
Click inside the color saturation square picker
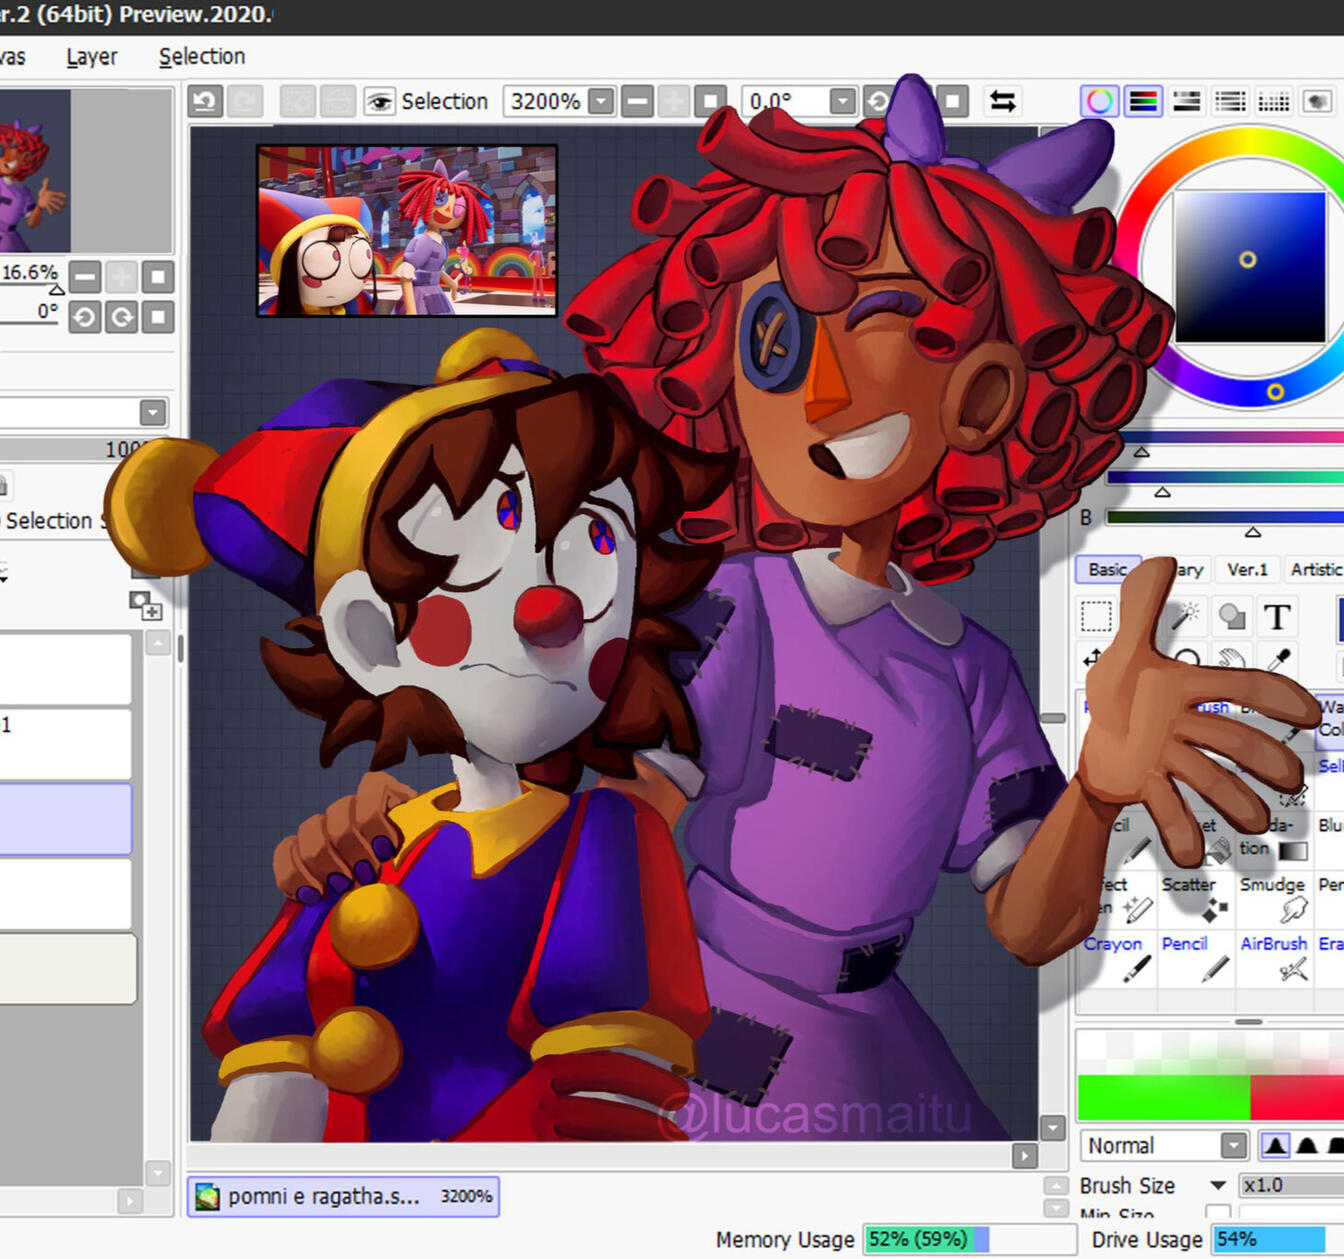click(x=1249, y=267)
